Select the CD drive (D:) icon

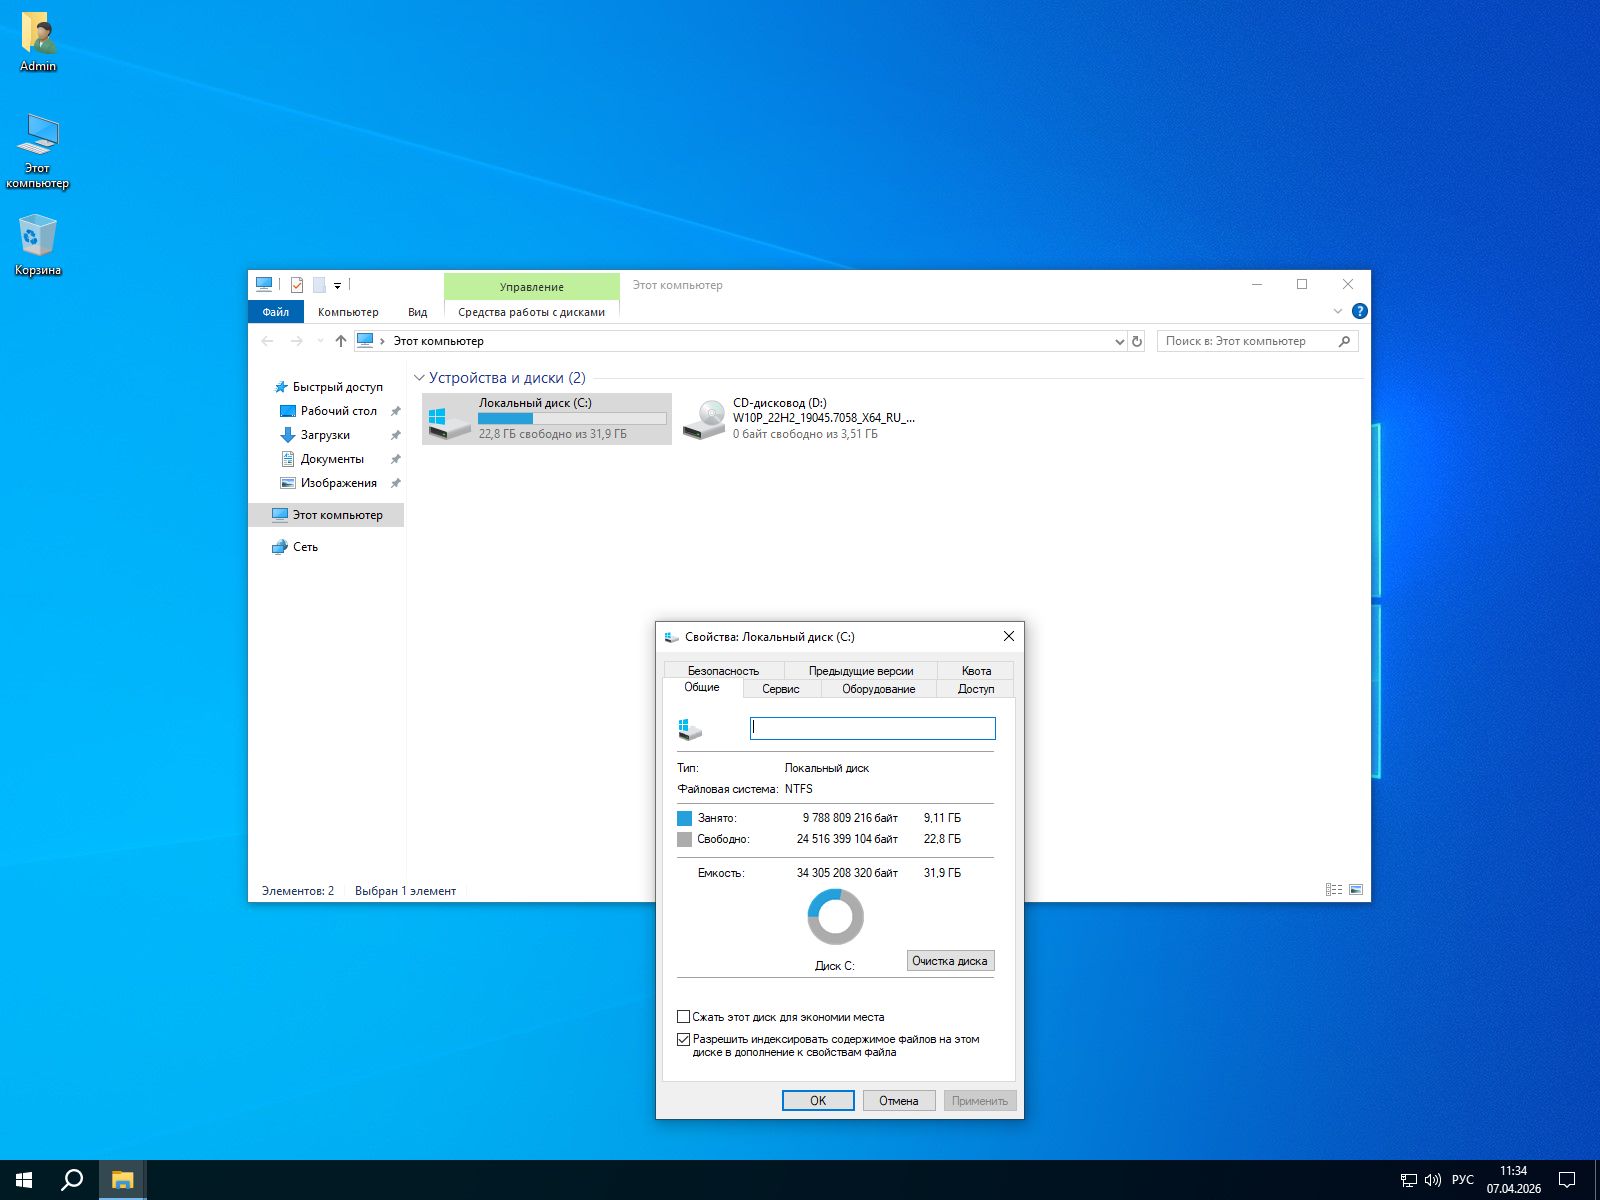pyautogui.click(x=705, y=418)
